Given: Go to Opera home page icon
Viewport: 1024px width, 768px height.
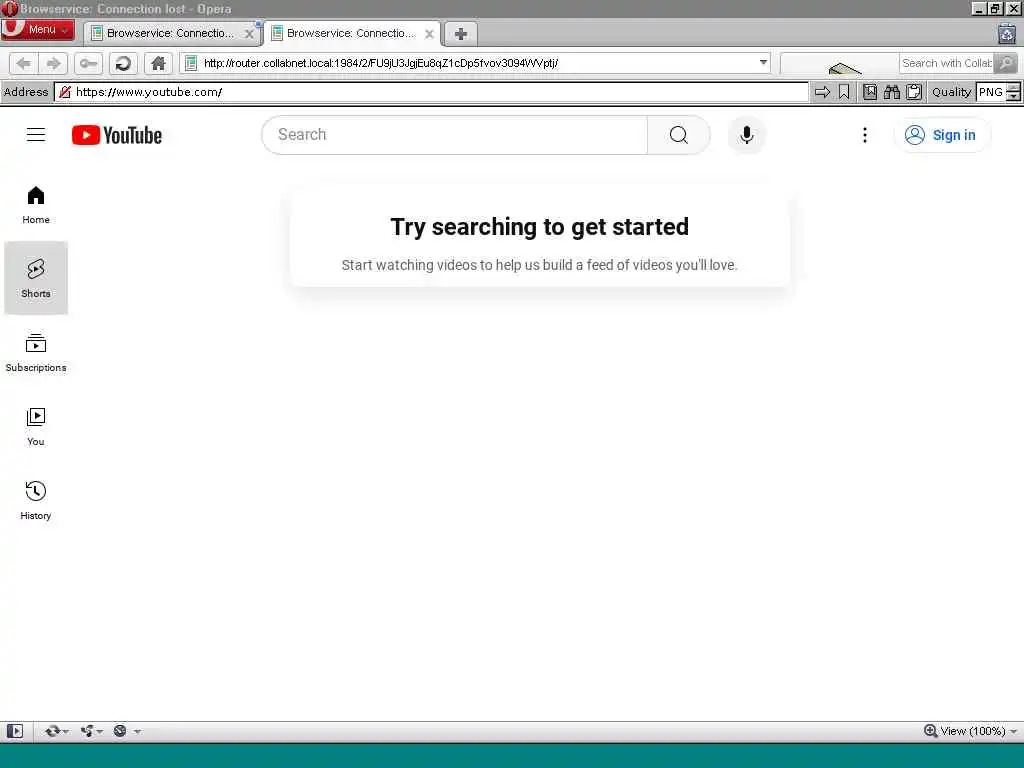Looking at the screenshot, I should pyautogui.click(x=158, y=63).
